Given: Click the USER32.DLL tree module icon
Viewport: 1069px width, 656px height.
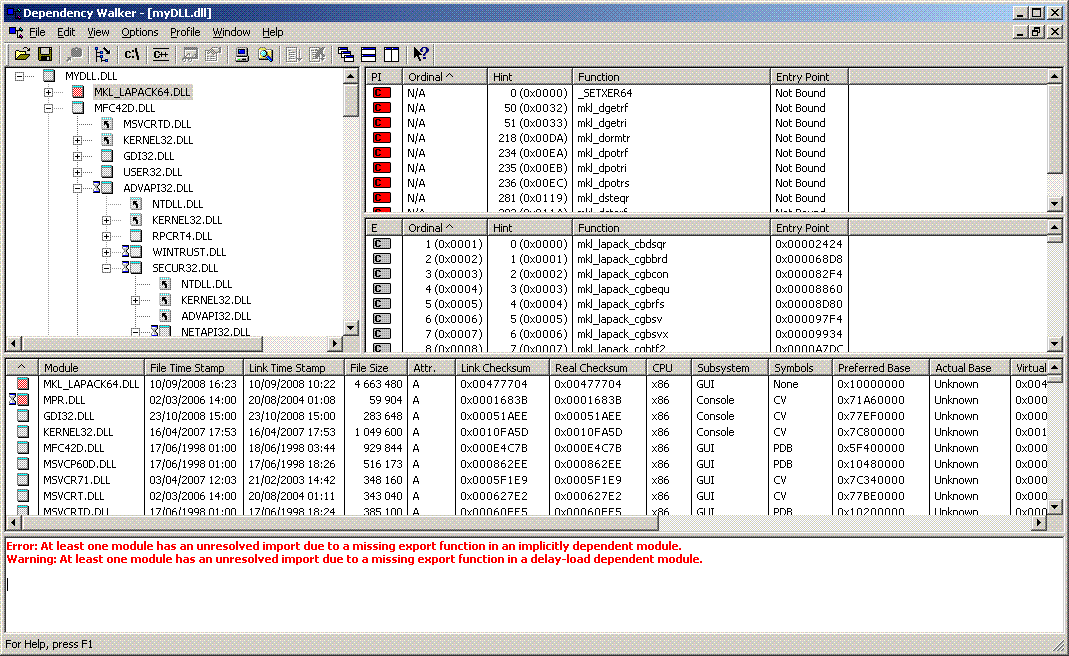Looking at the screenshot, I should pos(107,172).
